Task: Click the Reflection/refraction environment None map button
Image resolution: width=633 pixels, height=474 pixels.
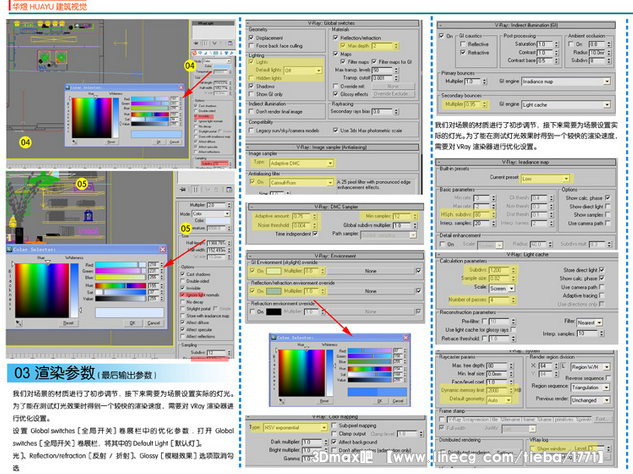Action: click(x=370, y=291)
